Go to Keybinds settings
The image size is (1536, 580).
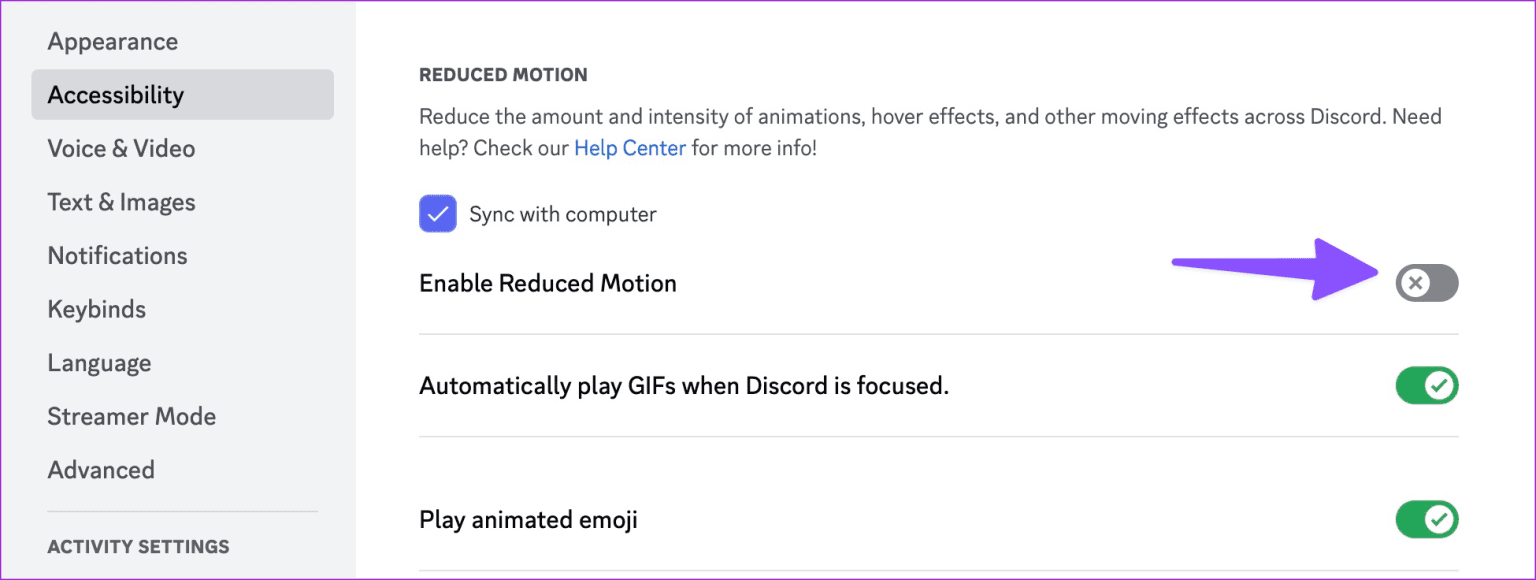(x=96, y=309)
